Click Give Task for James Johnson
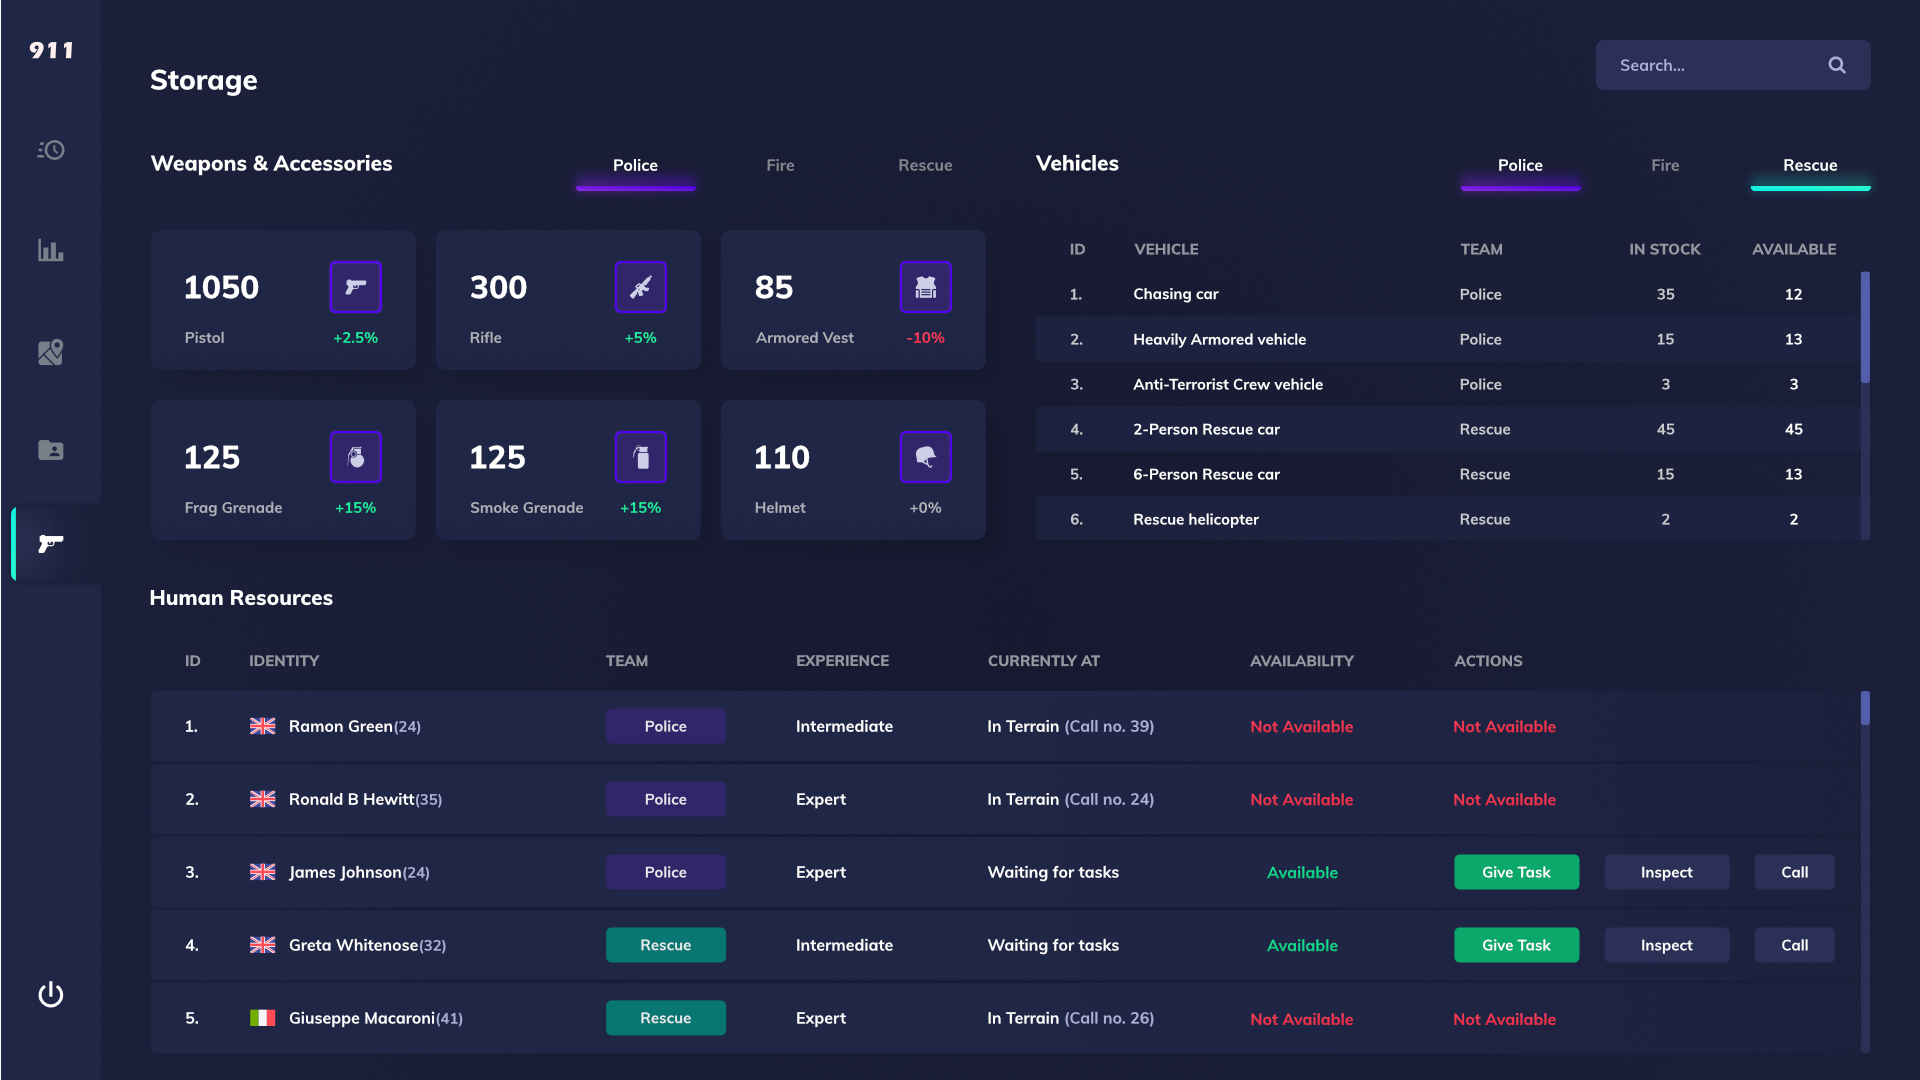This screenshot has height=1080, width=1920. tap(1516, 872)
